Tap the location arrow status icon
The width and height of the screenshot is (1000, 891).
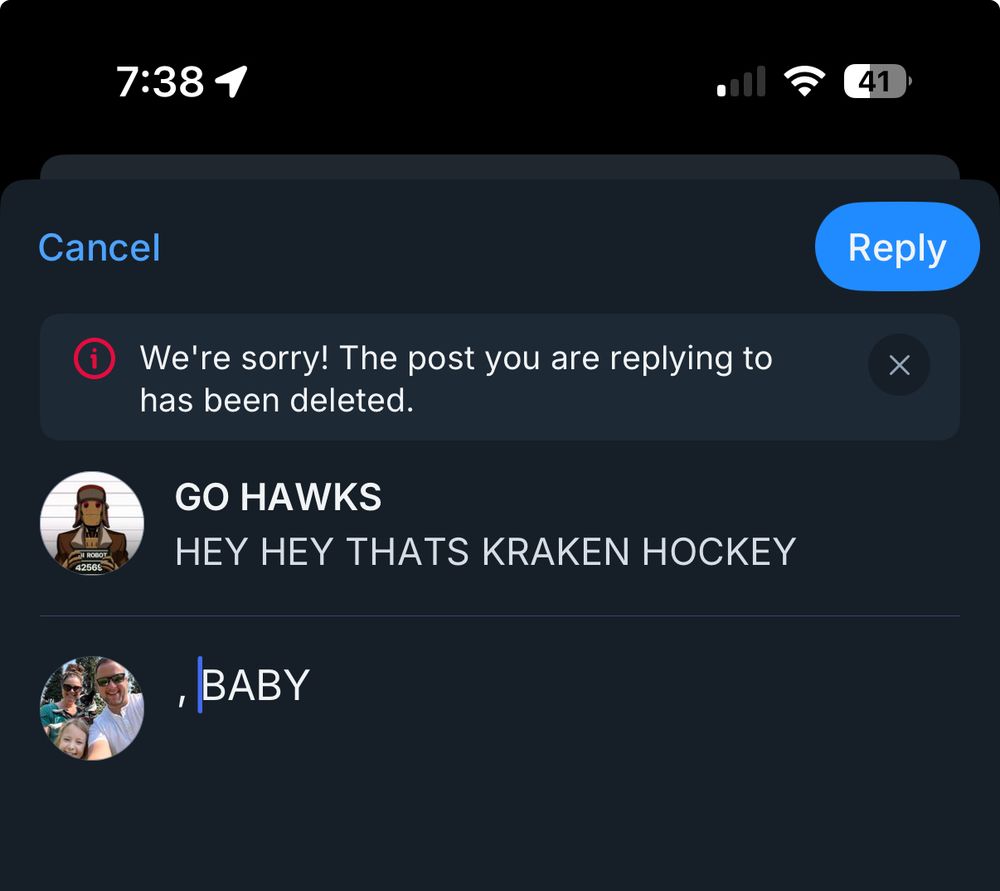point(232,81)
